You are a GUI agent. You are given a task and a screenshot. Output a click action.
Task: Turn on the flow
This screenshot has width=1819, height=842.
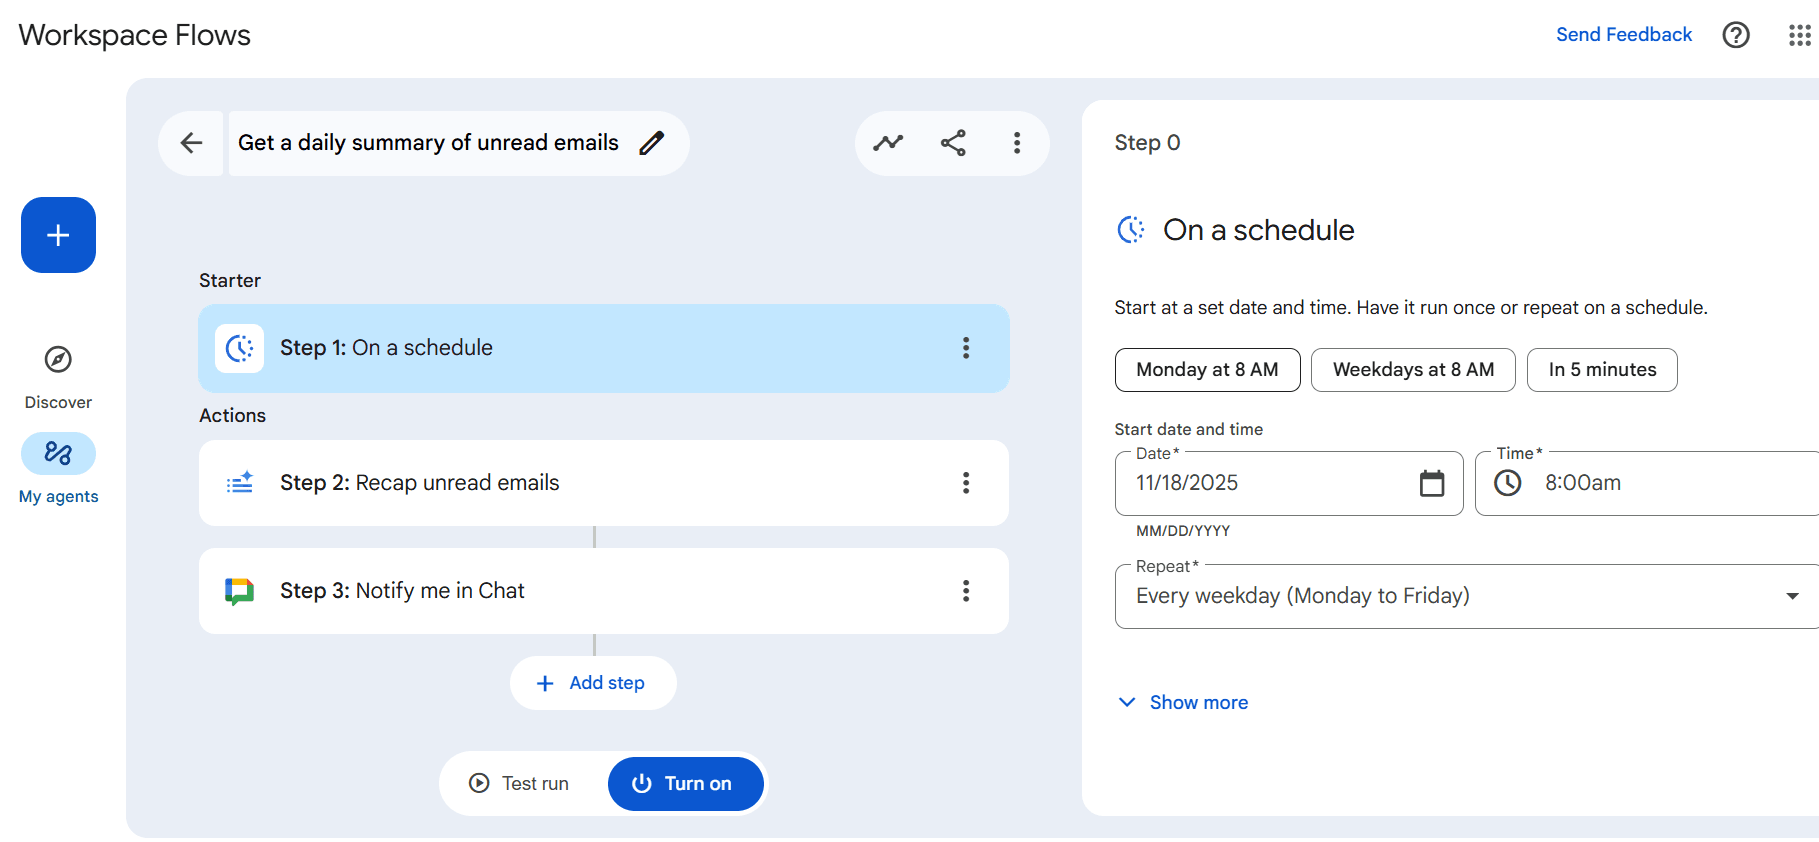pos(685,783)
